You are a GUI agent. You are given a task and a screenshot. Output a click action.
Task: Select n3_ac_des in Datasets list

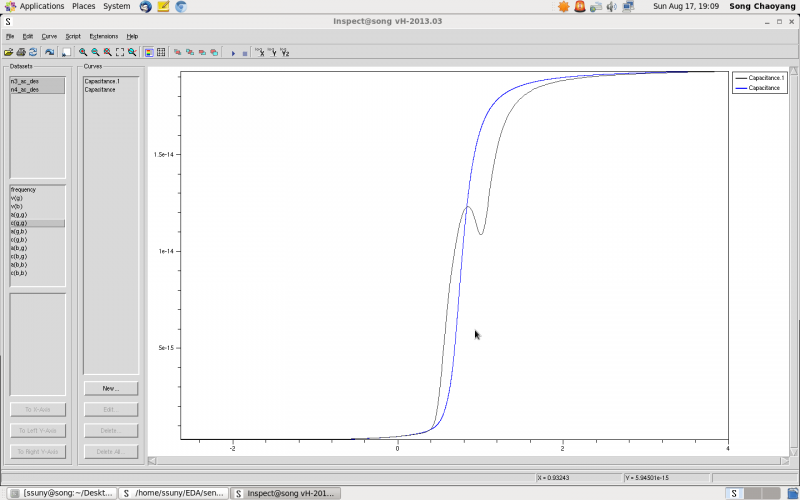25,81
